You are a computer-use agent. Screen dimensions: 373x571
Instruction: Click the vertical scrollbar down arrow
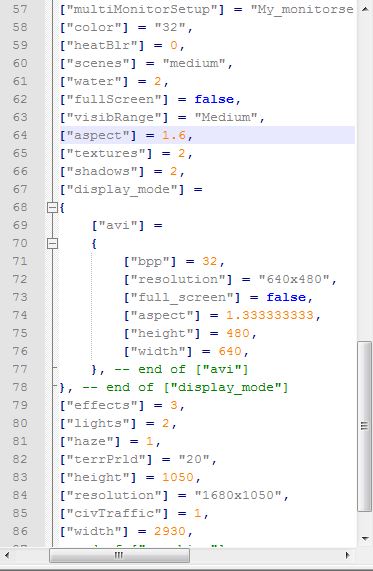pyautogui.click(x=365, y=539)
